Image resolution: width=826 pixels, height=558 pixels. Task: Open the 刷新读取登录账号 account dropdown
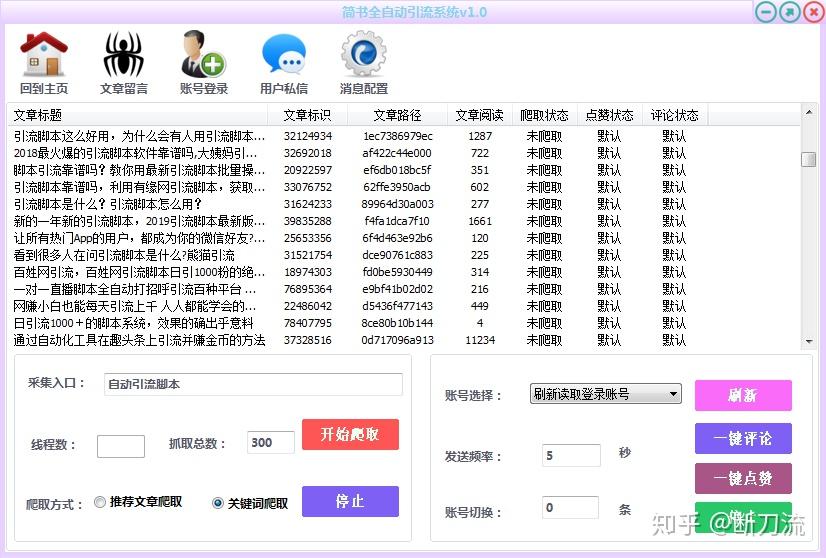coord(605,394)
